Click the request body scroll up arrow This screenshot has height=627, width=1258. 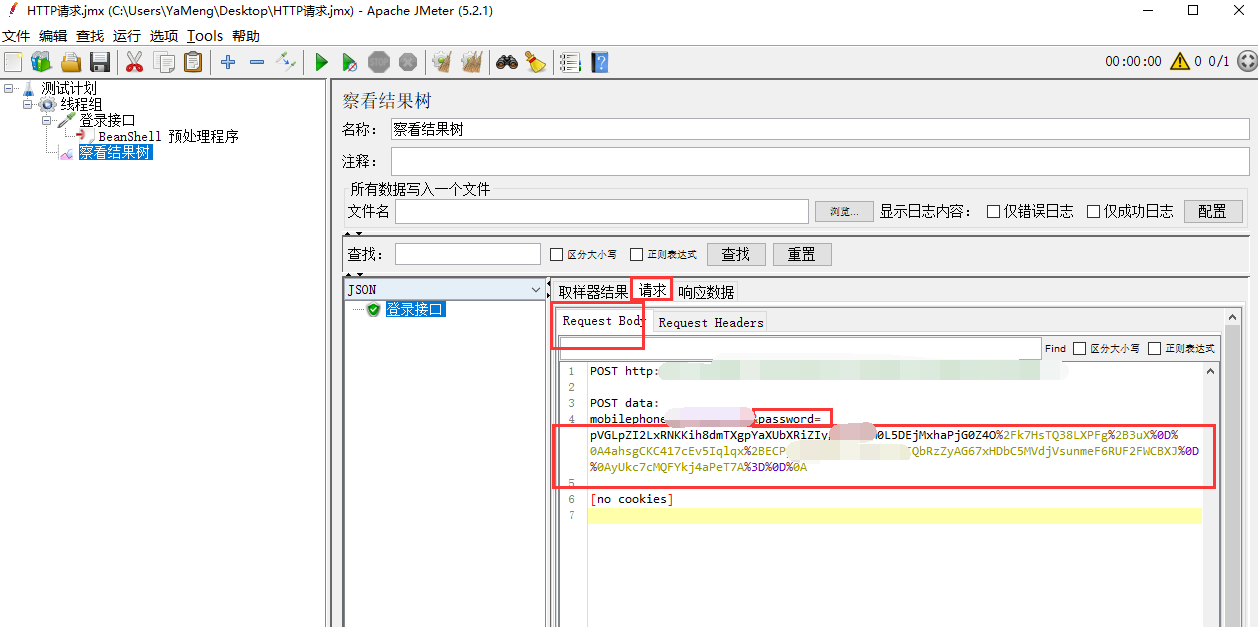click(1211, 371)
